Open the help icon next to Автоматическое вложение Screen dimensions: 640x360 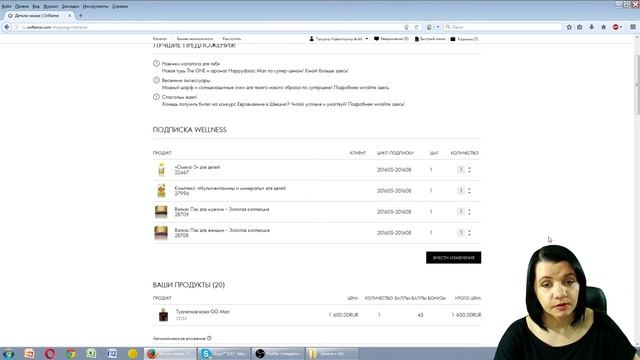pyautogui.click(x=209, y=338)
